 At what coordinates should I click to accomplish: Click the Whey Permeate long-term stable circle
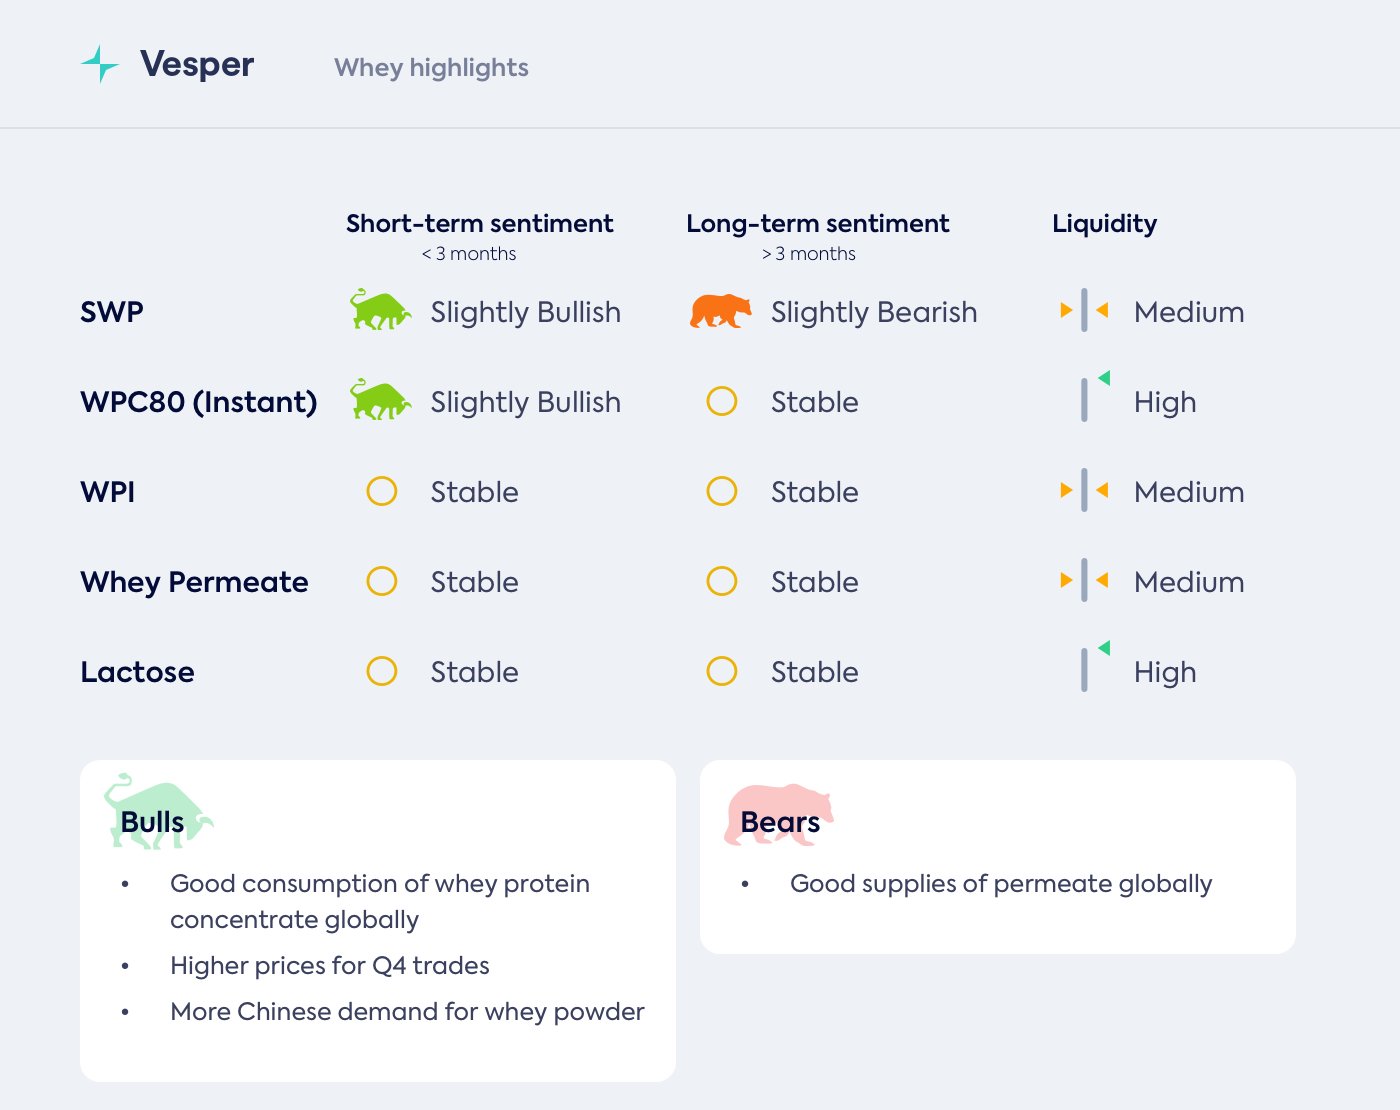[722, 581]
